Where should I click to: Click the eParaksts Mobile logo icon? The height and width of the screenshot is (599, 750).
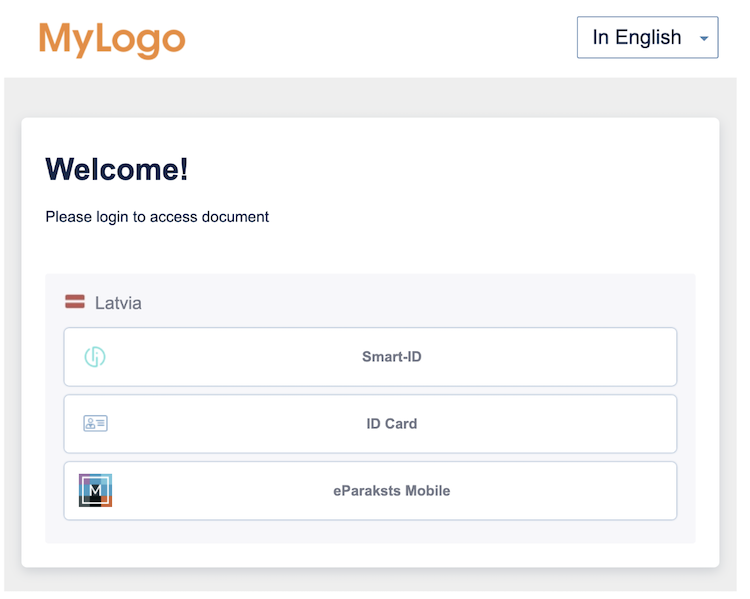click(95, 490)
